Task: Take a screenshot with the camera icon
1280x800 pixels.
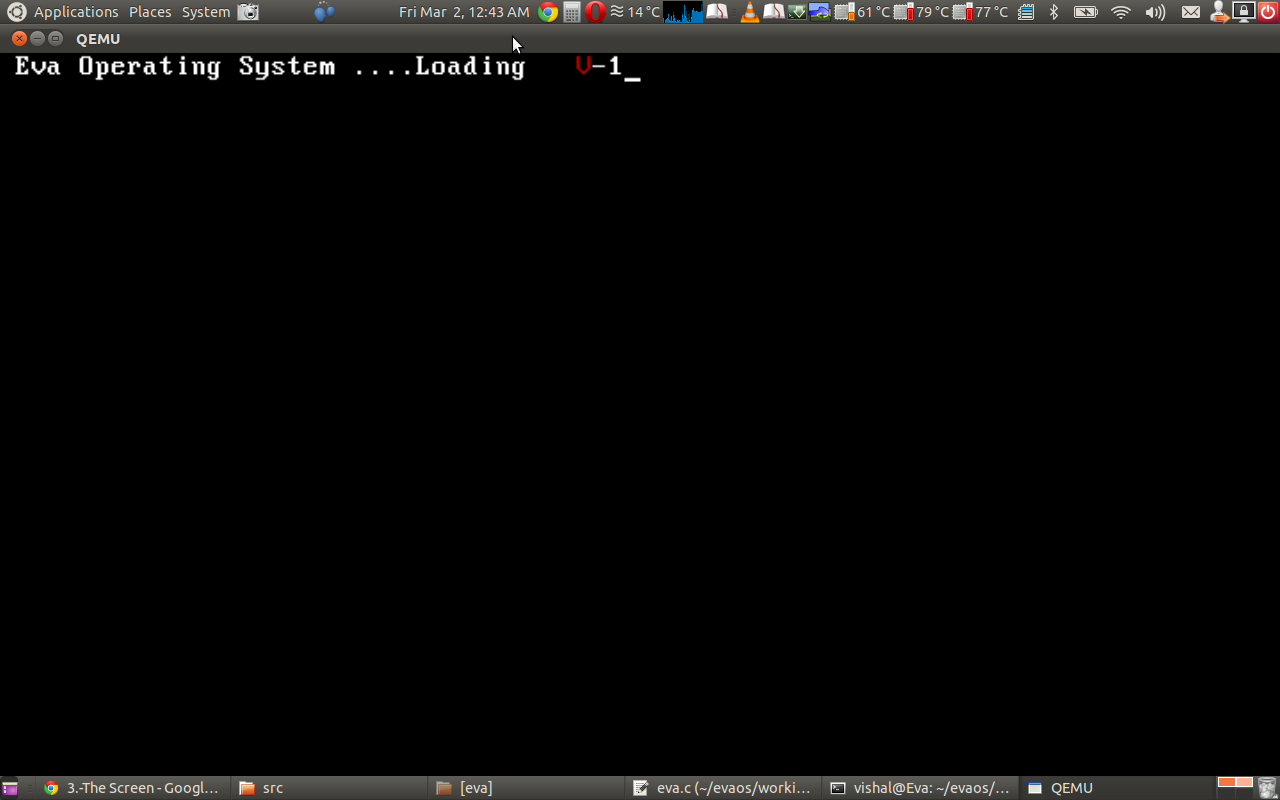Action: click(x=247, y=12)
